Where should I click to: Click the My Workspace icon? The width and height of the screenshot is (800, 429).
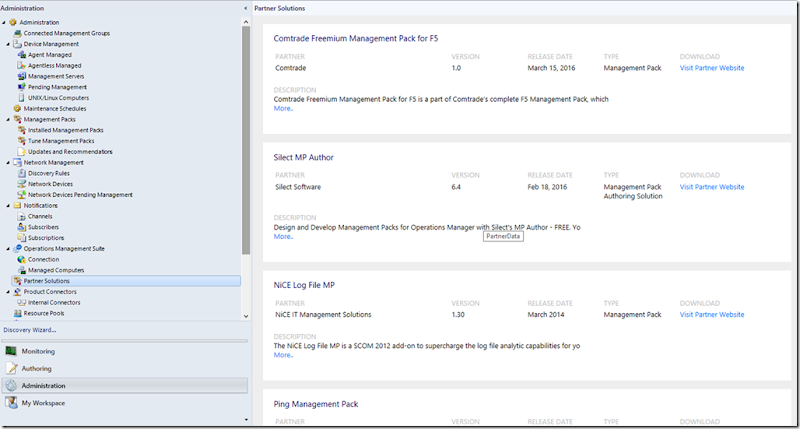(x=11, y=402)
